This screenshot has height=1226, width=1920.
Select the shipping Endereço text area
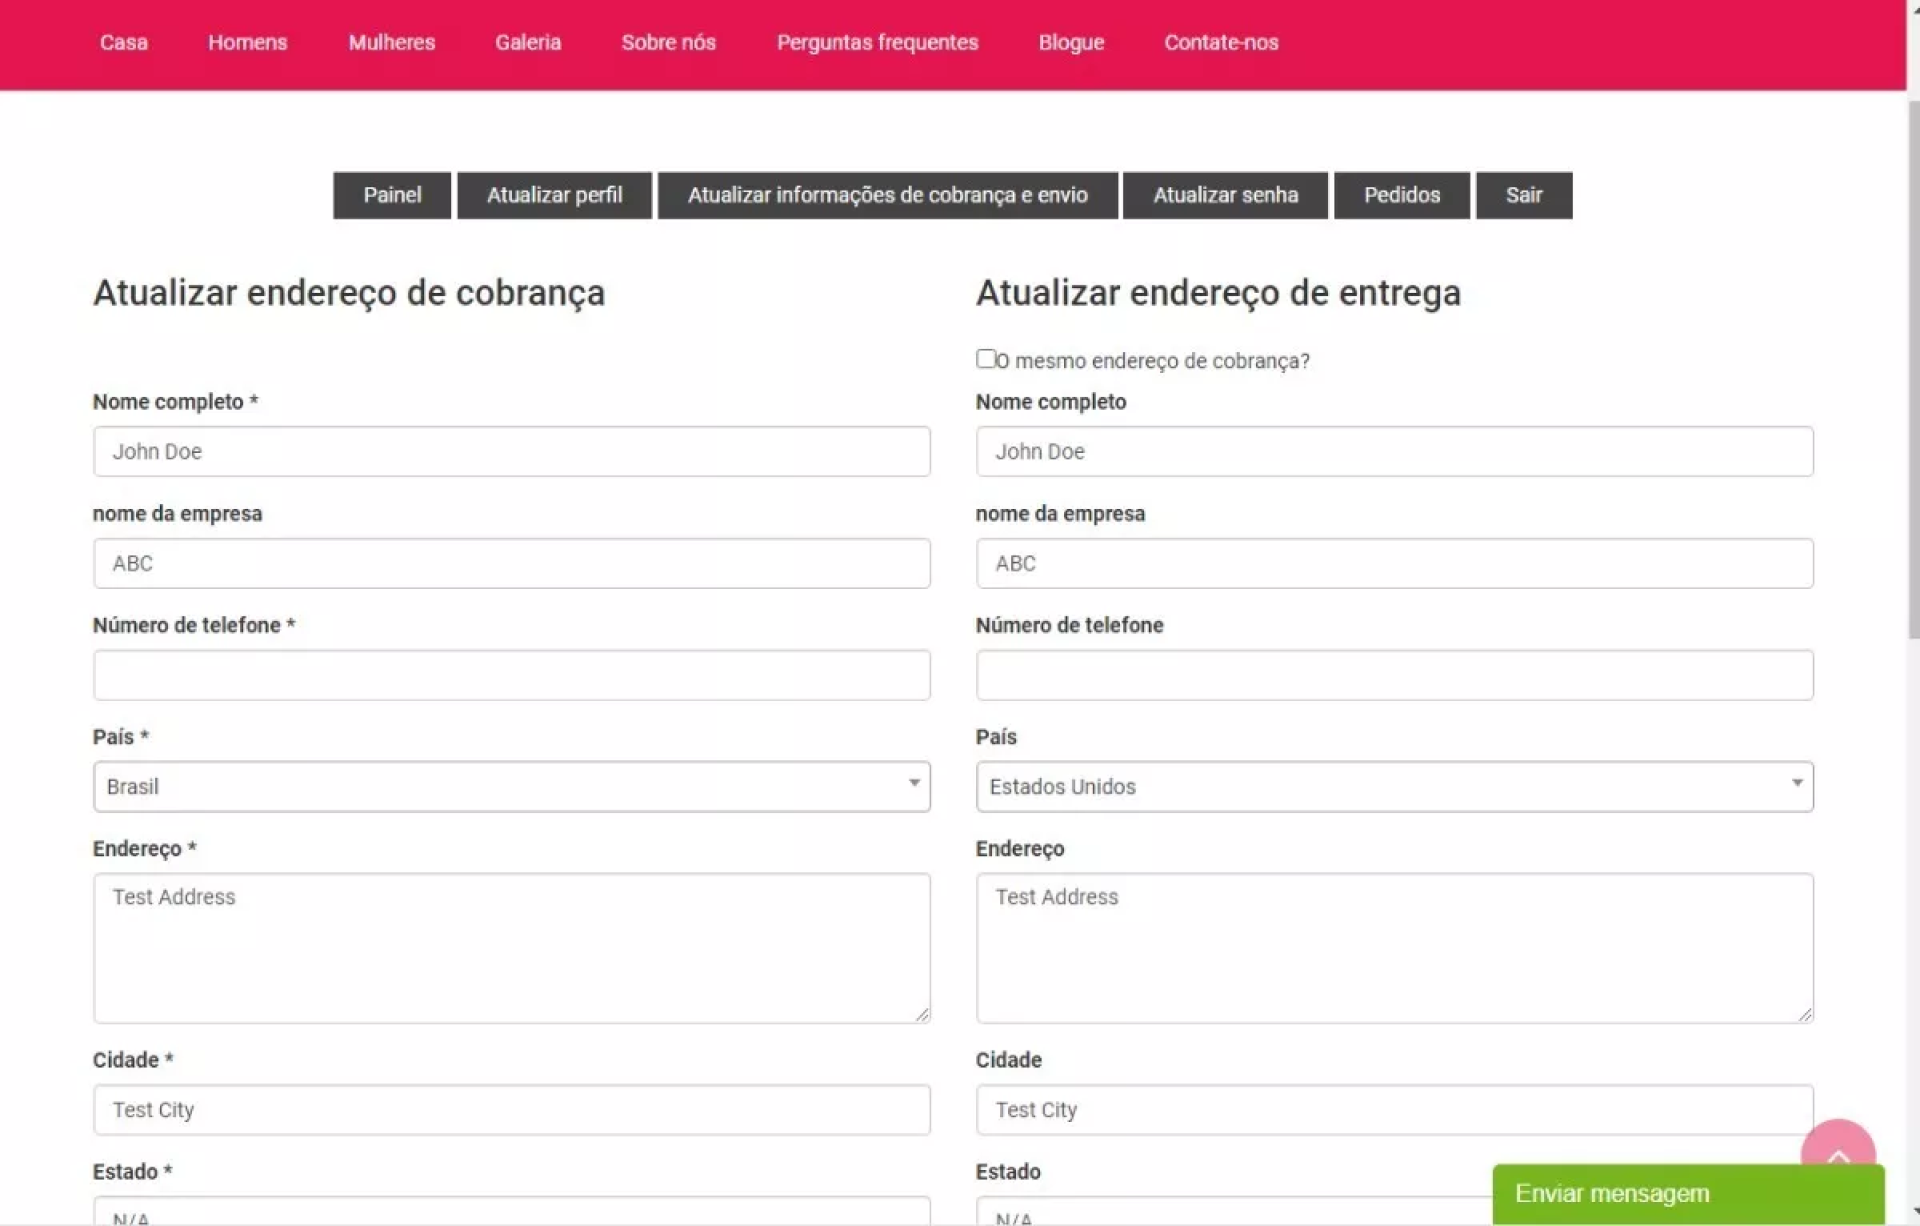(x=1393, y=948)
